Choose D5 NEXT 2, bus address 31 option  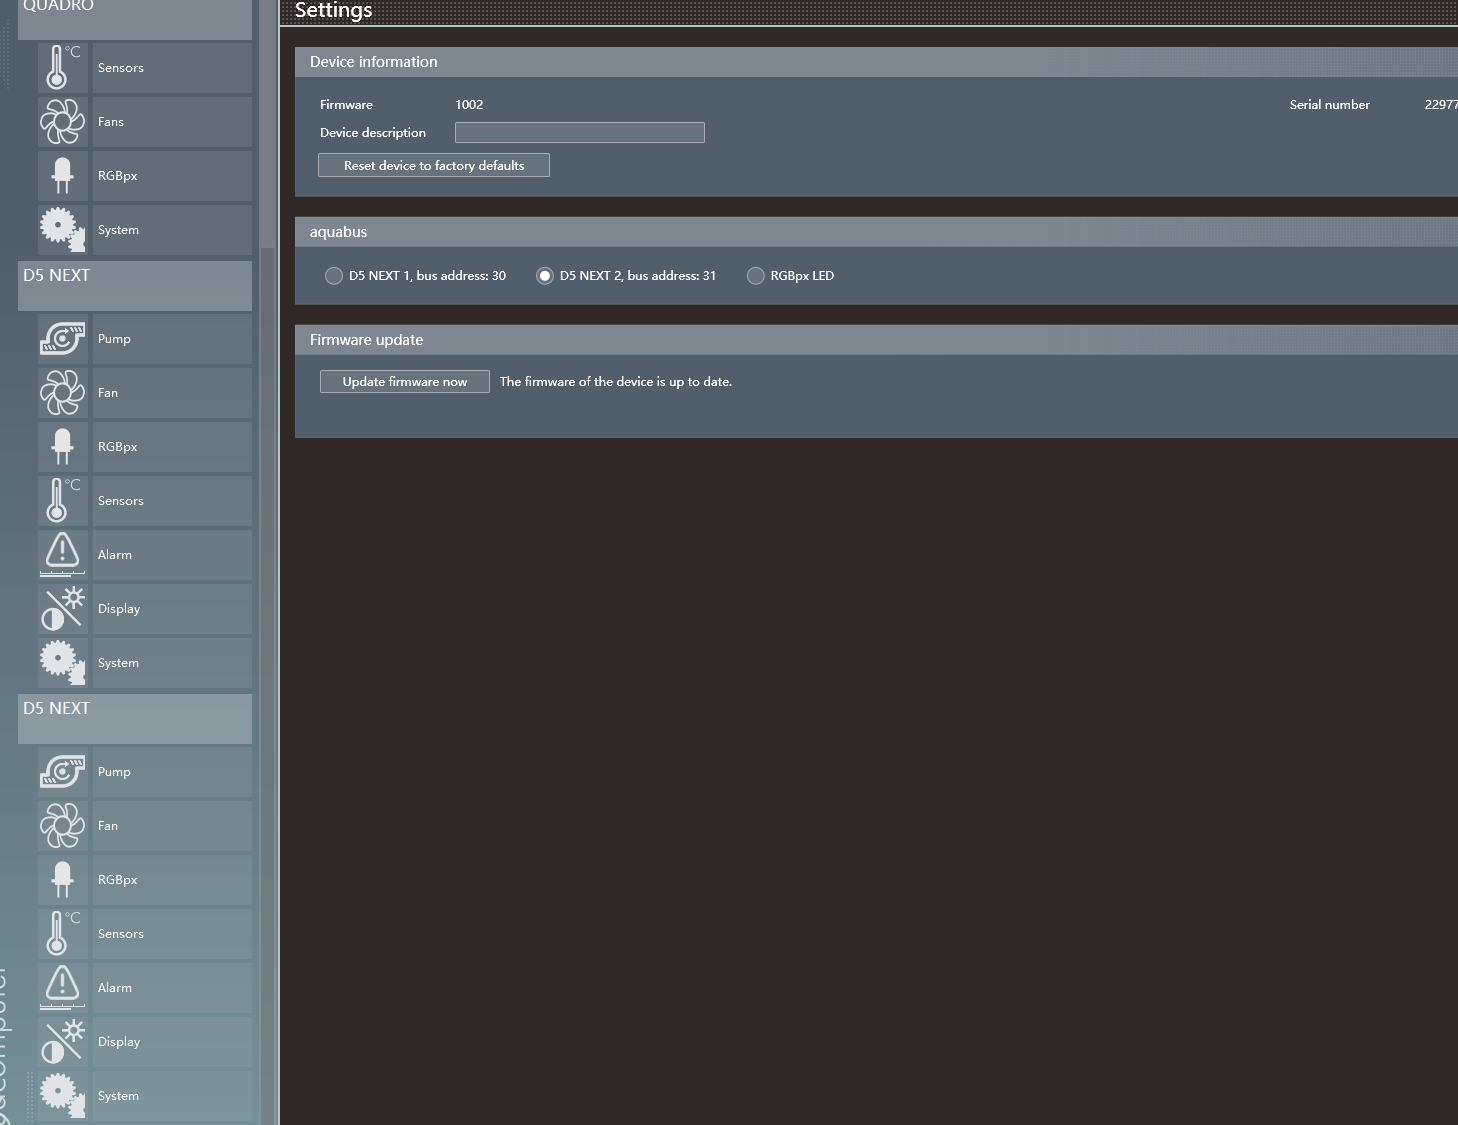[545, 276]
